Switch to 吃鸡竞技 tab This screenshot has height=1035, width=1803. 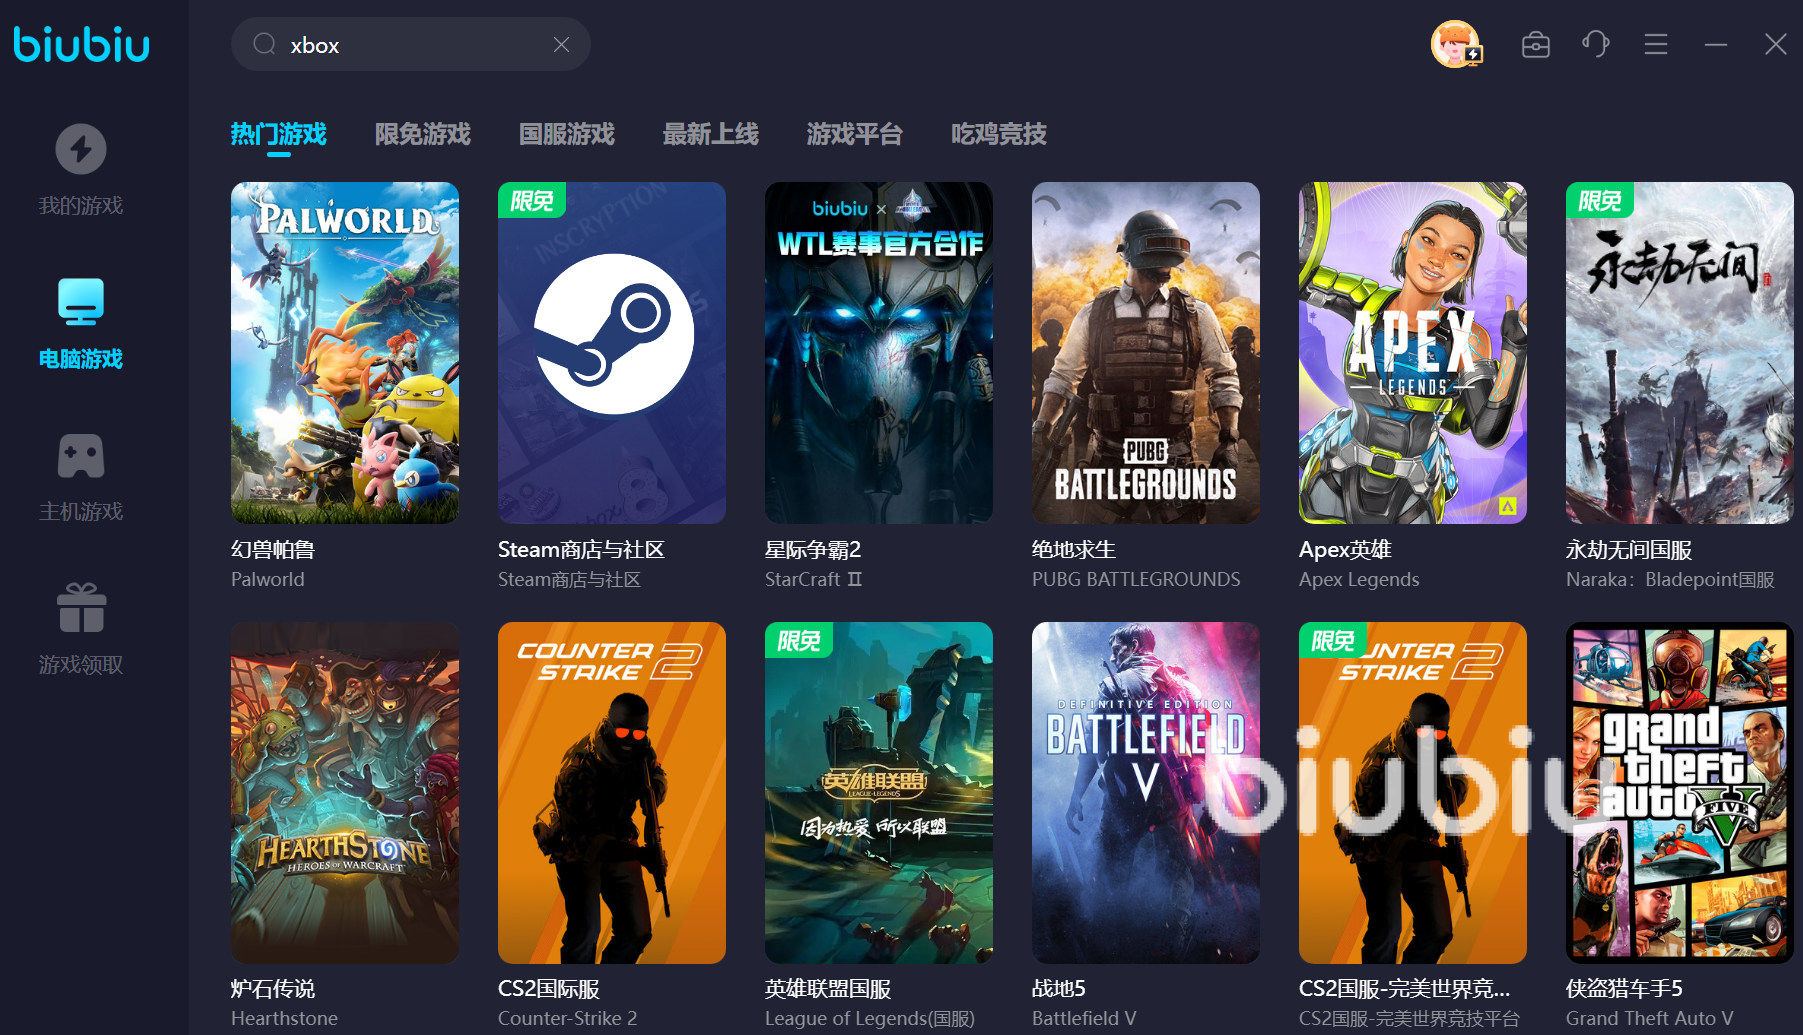999,134
